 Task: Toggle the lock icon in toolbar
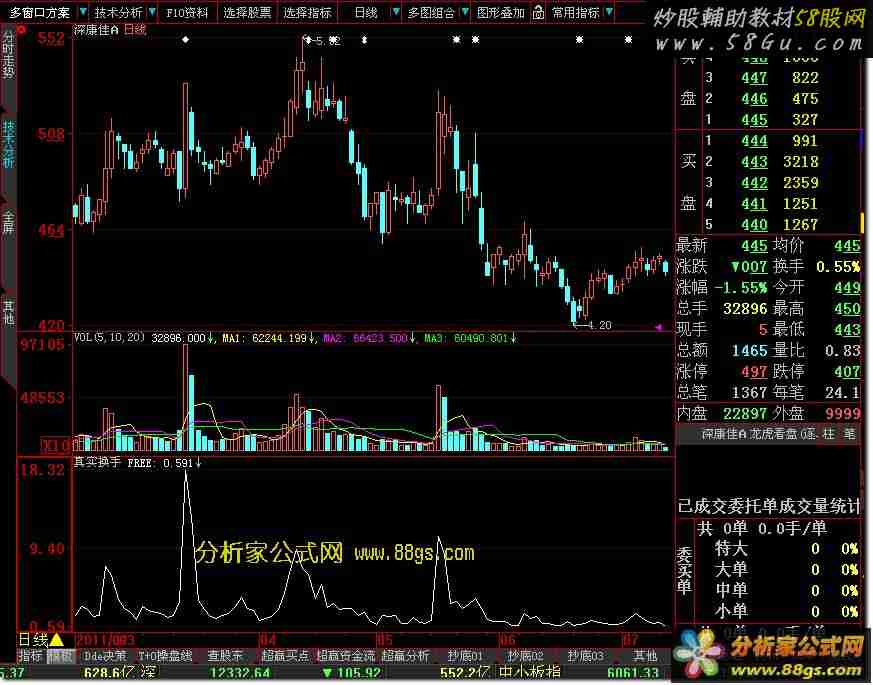538,12
